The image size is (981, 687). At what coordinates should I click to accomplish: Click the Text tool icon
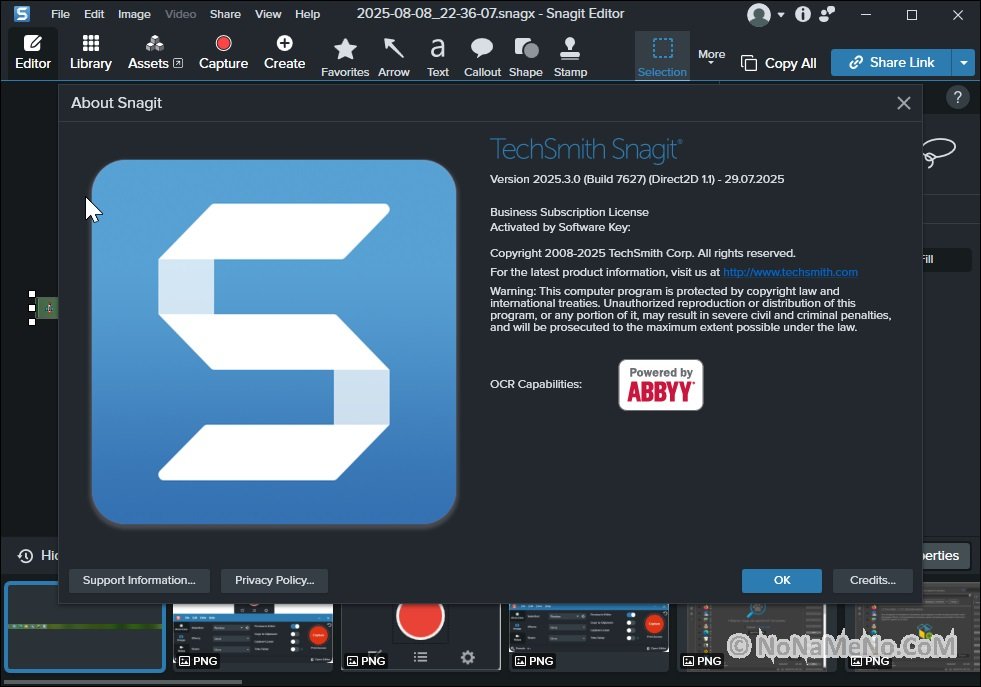tap(438, 55)
